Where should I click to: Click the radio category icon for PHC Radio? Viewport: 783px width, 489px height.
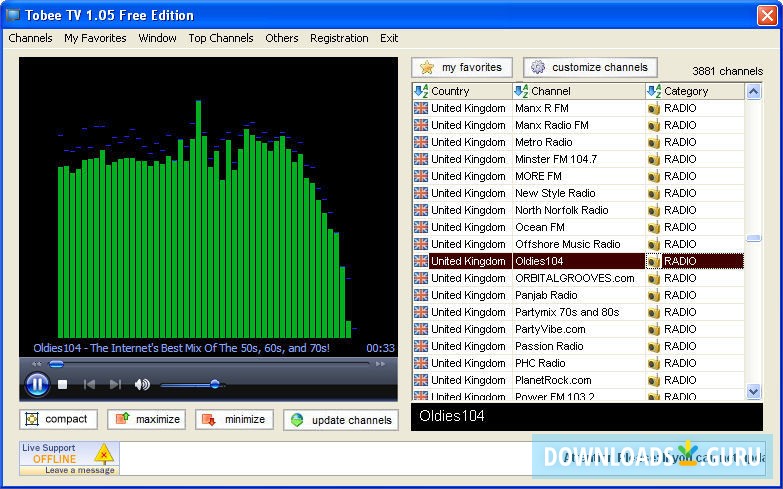click(x=654, y=363)
